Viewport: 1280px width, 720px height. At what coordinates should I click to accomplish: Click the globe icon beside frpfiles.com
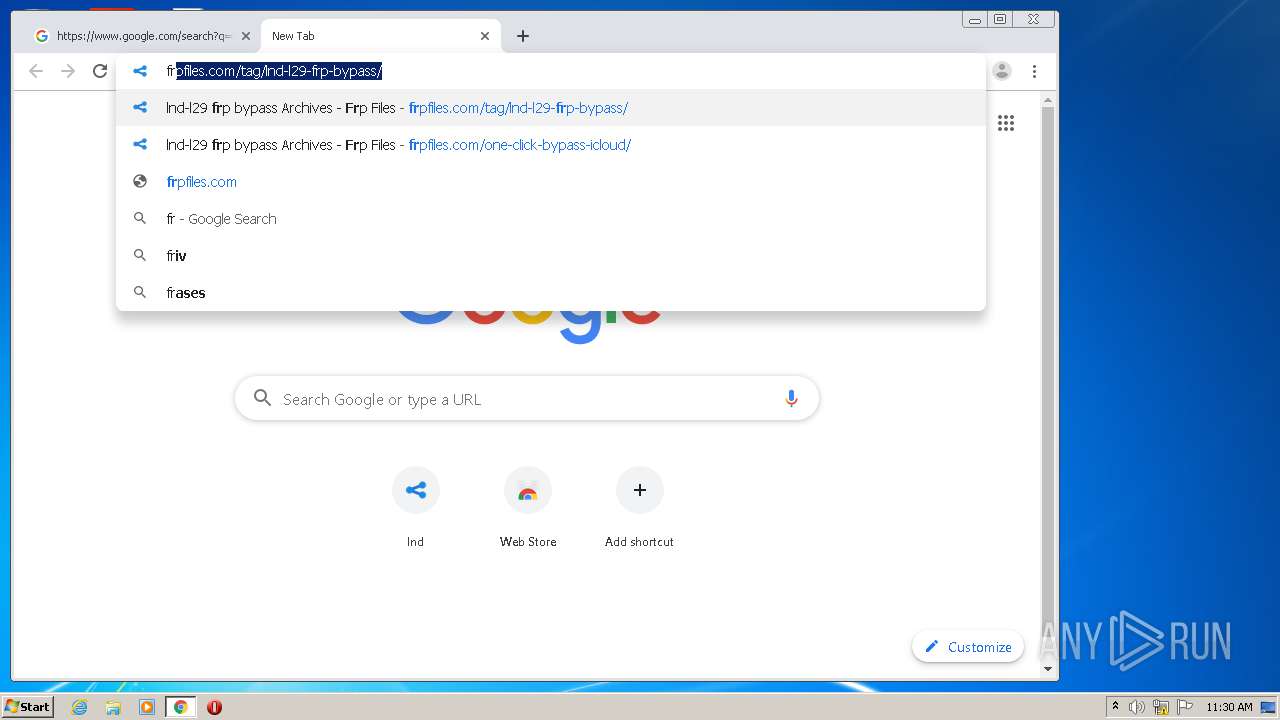[x=140, y=182]
